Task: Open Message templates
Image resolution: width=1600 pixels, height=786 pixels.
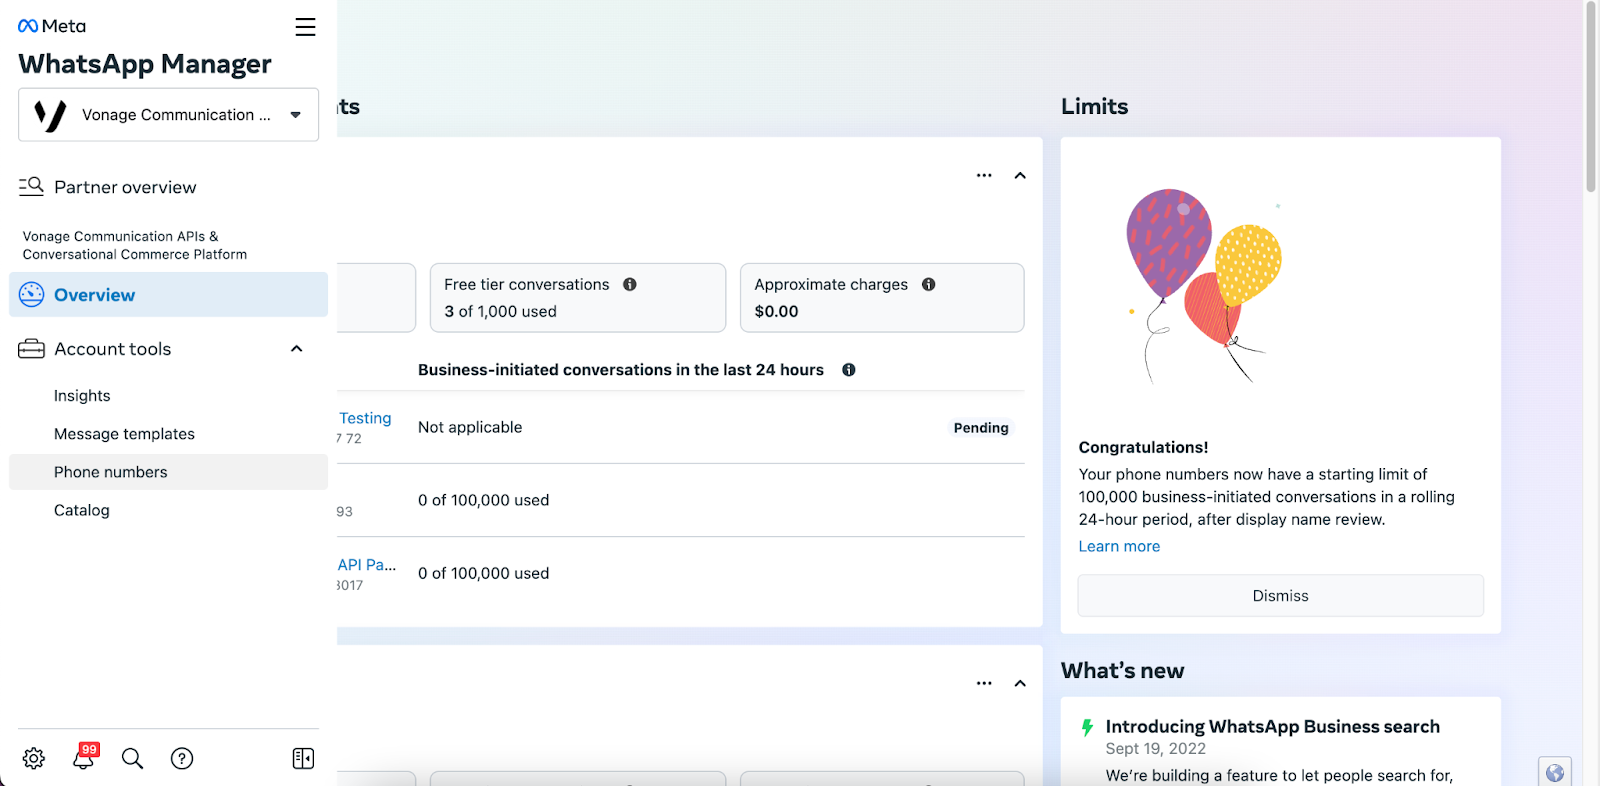Action: pos(124,434)
